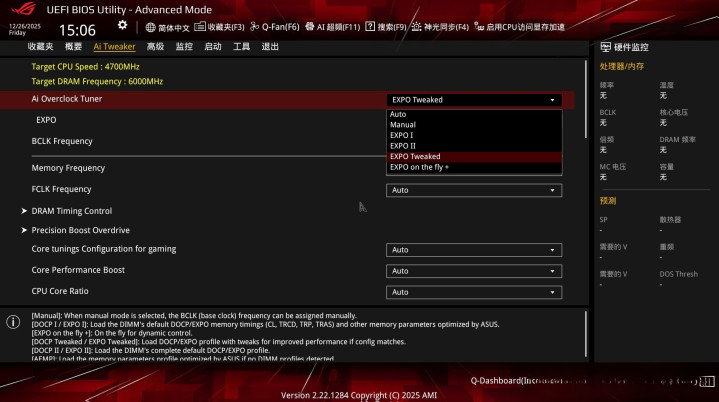Click the CPU Core Ratio label
The image size is (719, 402).
60,291
